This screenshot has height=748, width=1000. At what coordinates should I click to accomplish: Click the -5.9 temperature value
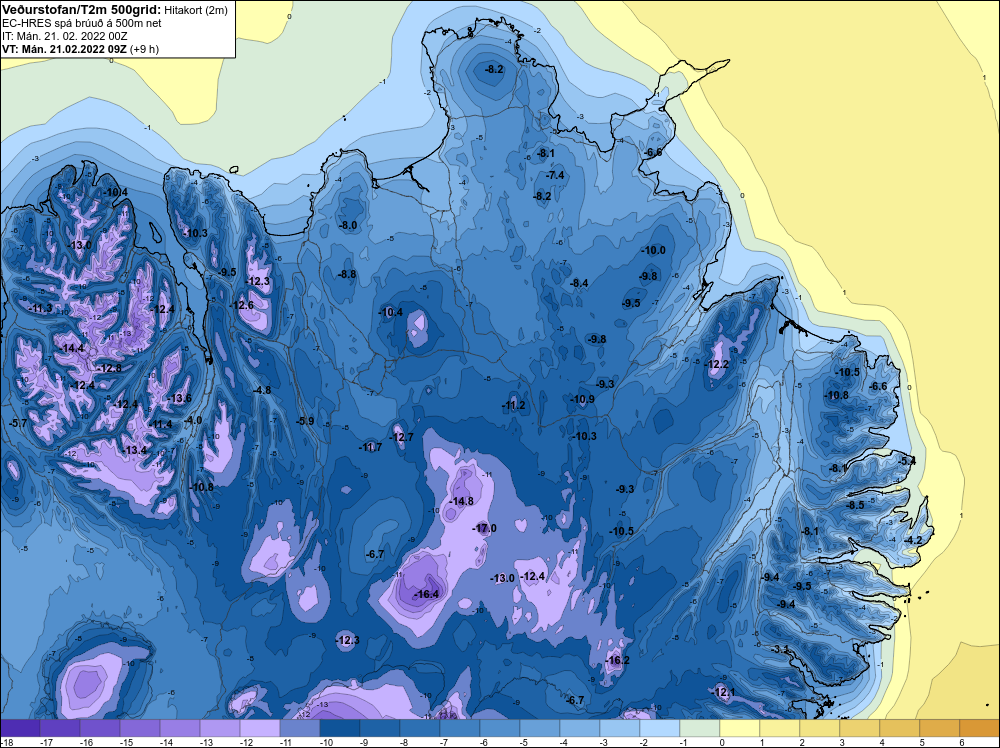click(x=305, y=421)
